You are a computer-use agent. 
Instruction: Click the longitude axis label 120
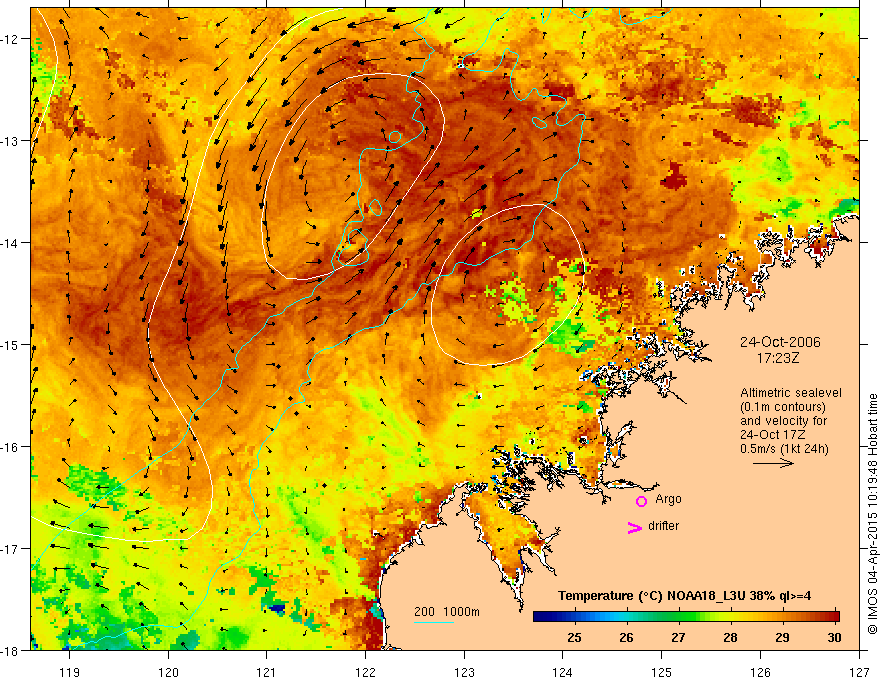pyautogui.click(x=168, y=672)
